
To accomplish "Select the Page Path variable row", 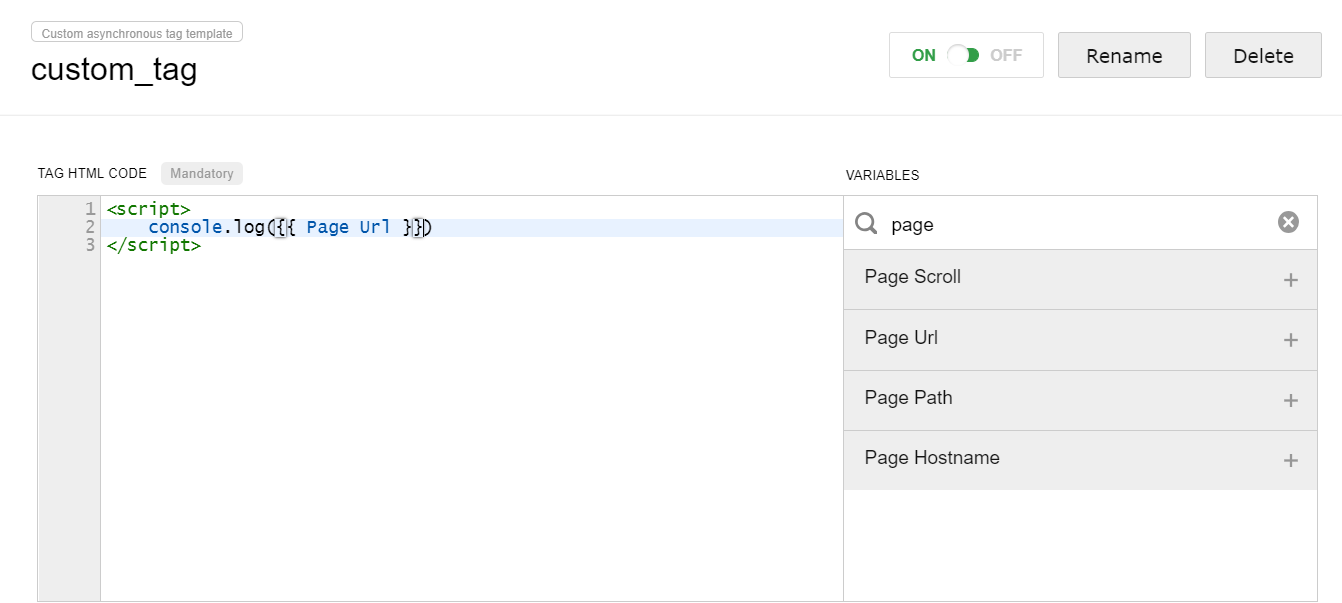I will pyautogui.click(x=1080, y=400).
